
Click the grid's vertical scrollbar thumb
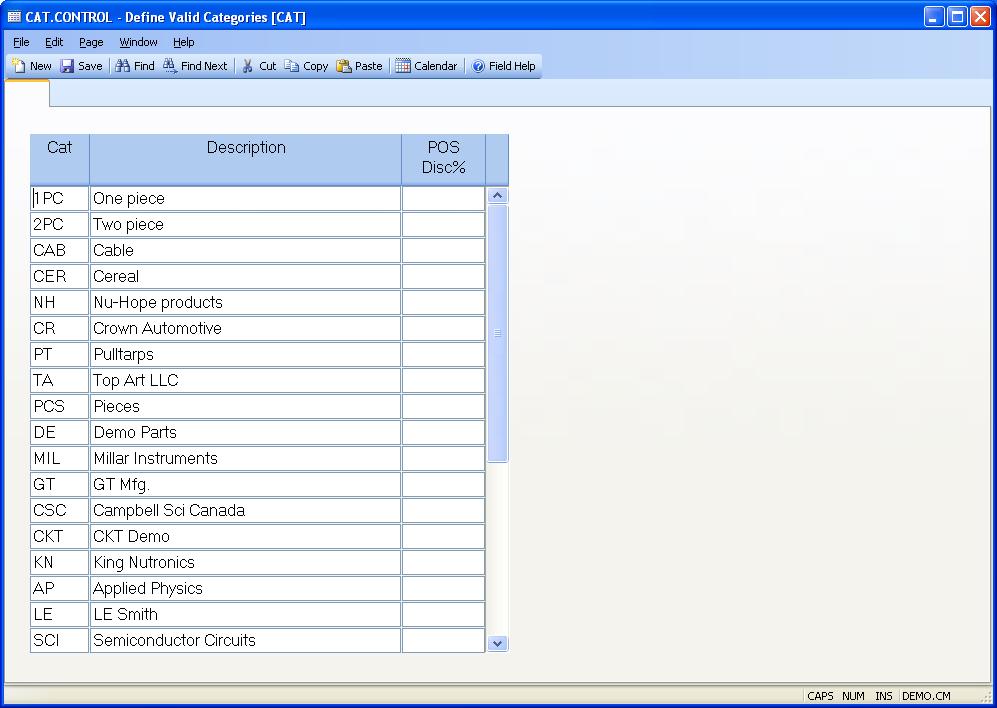pos(498,333)
